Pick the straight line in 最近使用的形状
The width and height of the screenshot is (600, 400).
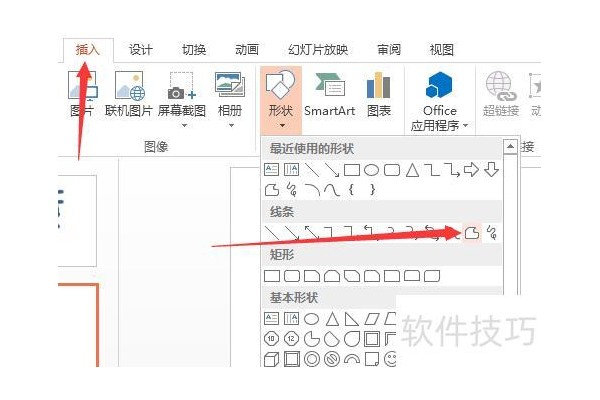click(x=312, y=170)
